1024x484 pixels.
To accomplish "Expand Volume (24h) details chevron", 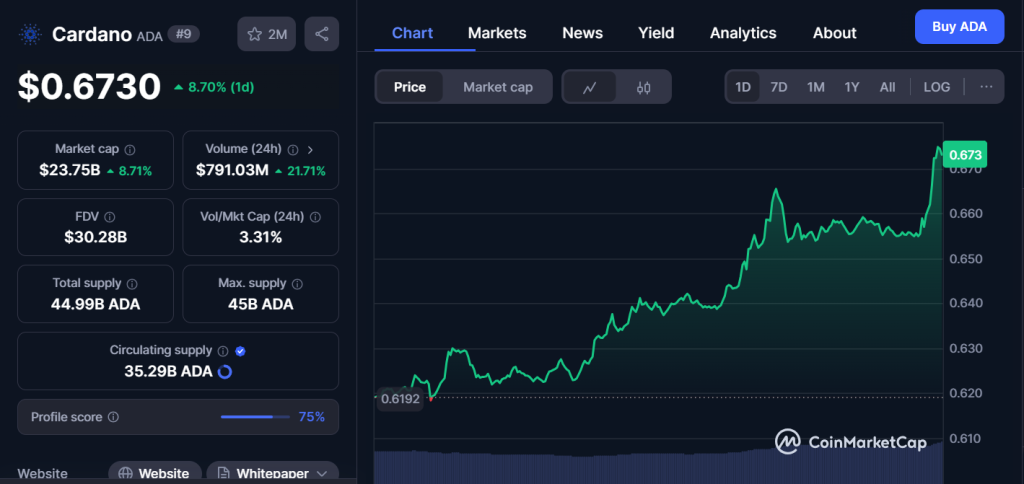I will click(310, 150).
